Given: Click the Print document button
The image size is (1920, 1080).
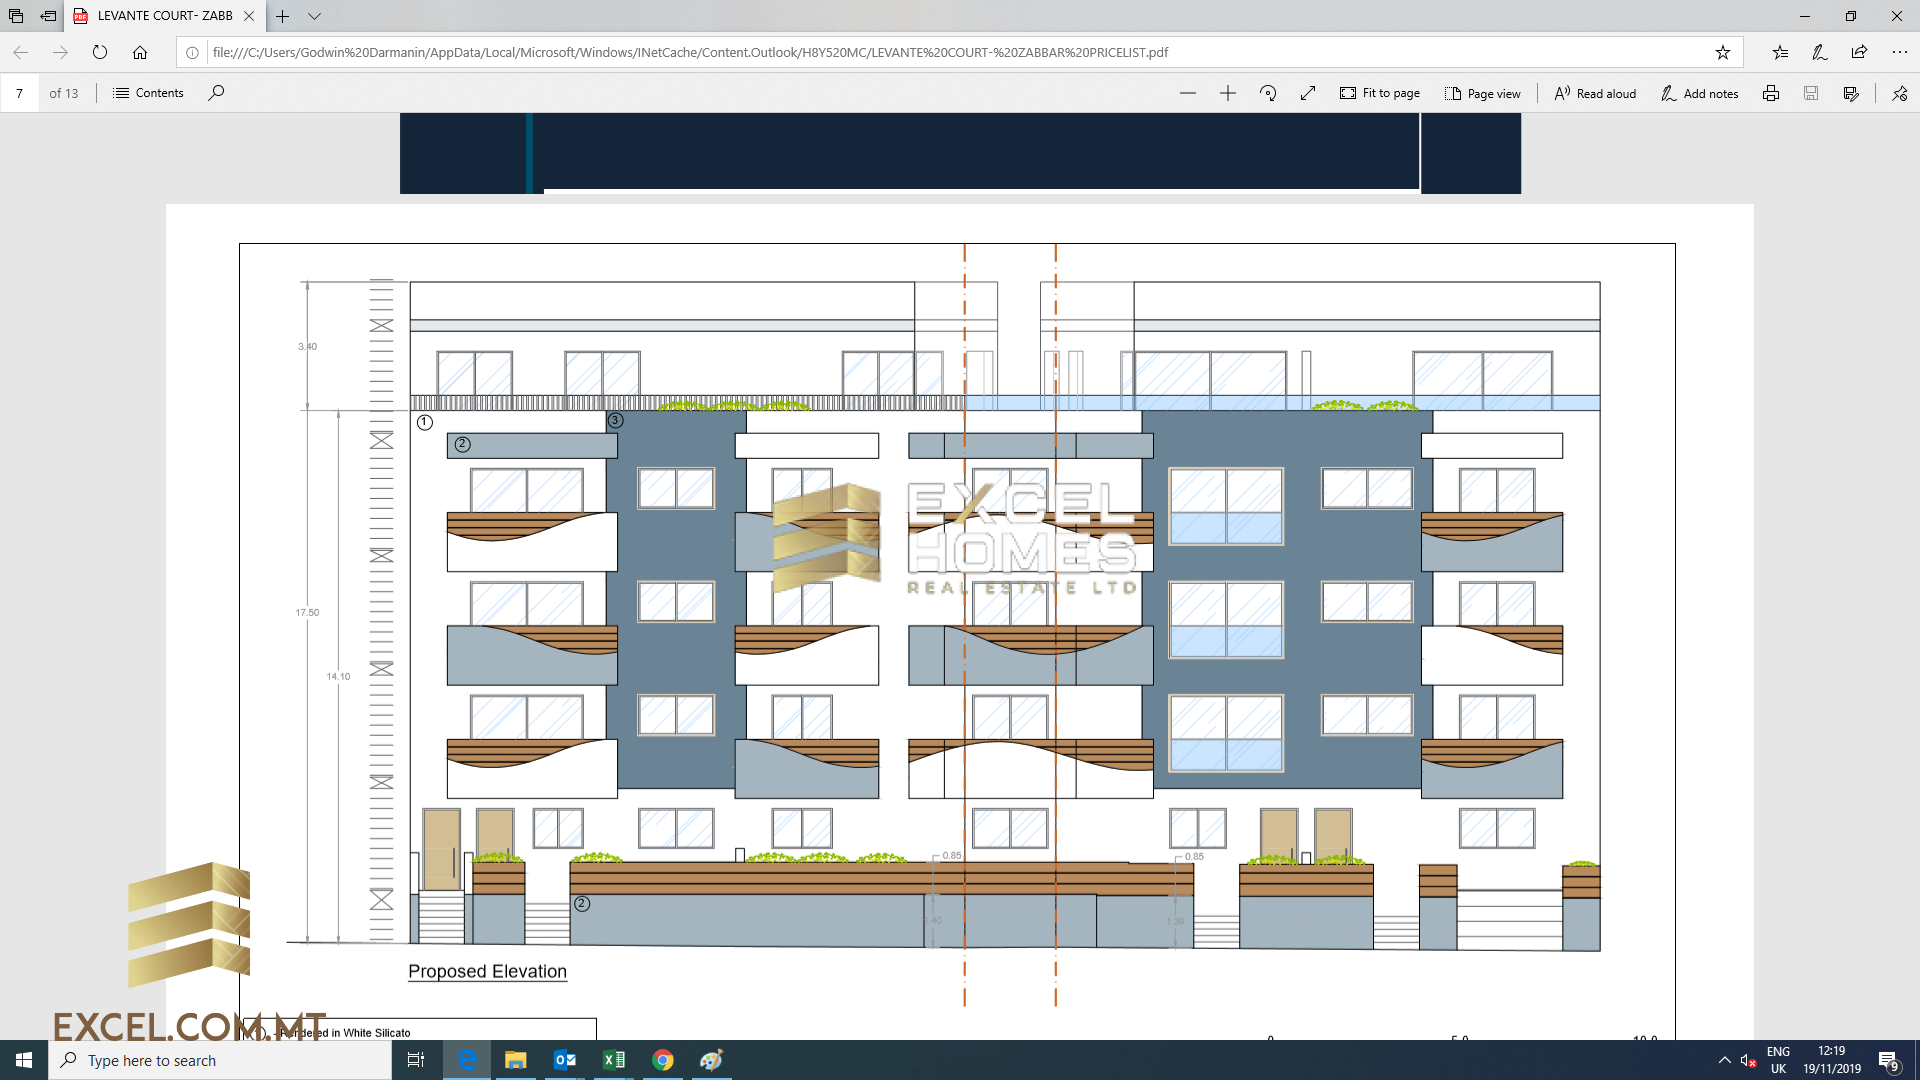Looking at the screenshot, I should point(1770,92).
